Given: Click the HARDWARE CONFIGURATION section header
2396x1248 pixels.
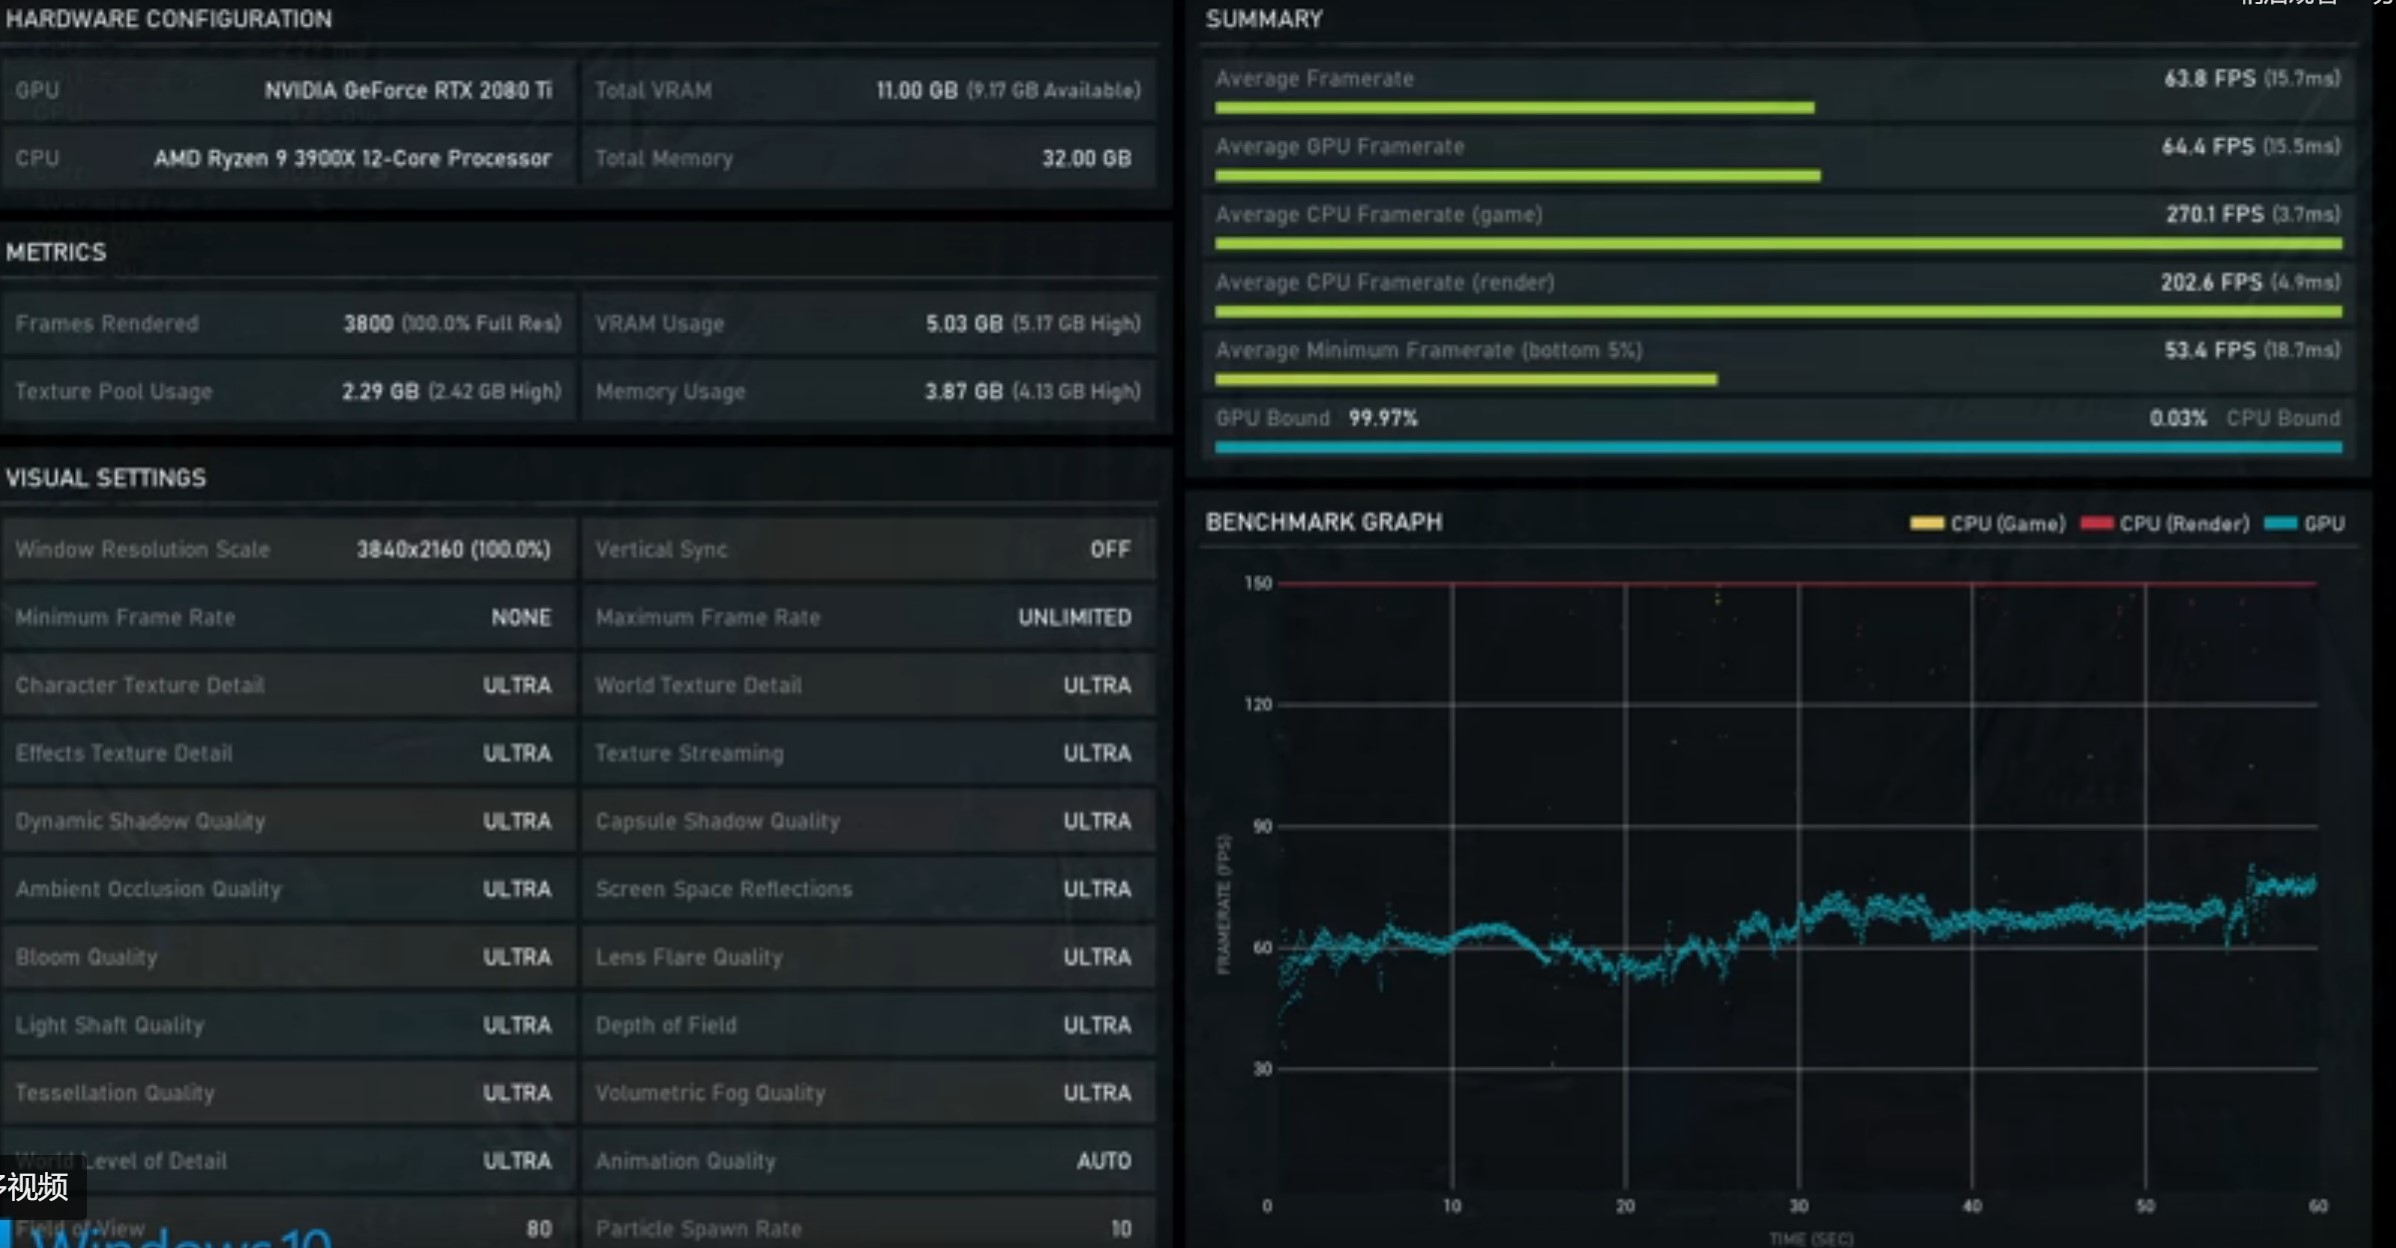Looking at the screenshot, I should (x=168, y=19).
